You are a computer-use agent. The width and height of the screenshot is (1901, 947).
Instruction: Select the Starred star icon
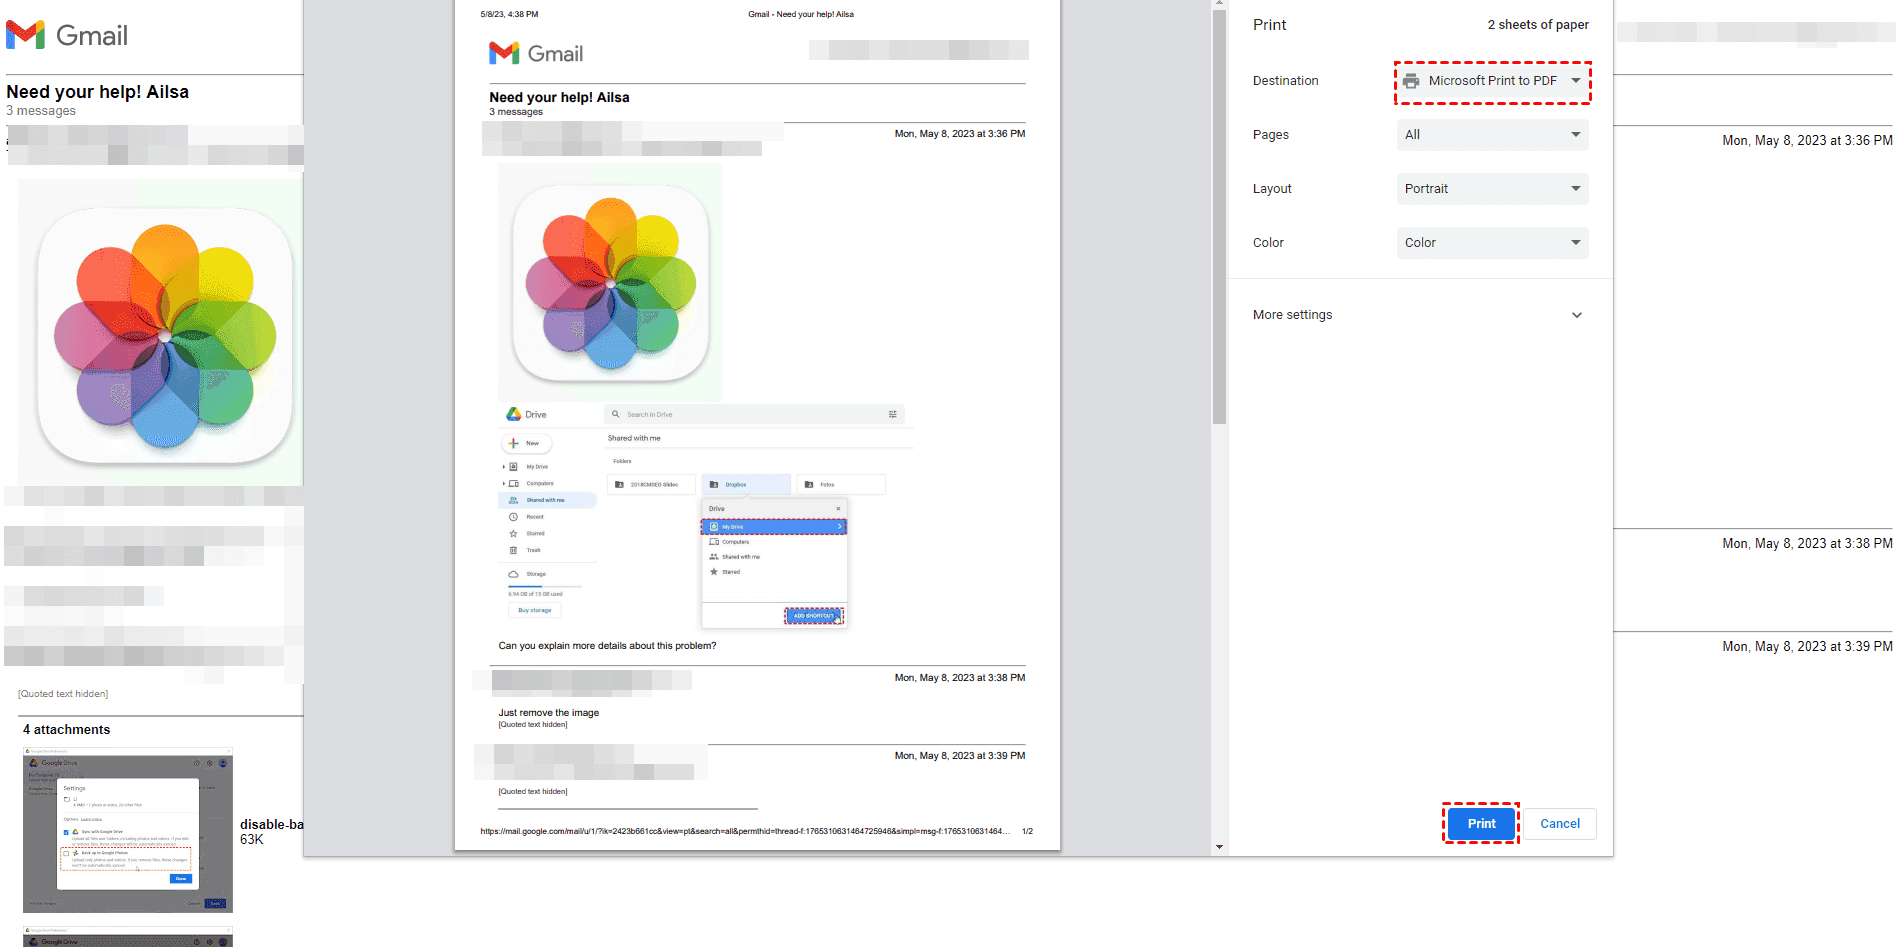[x=513, y=533]
